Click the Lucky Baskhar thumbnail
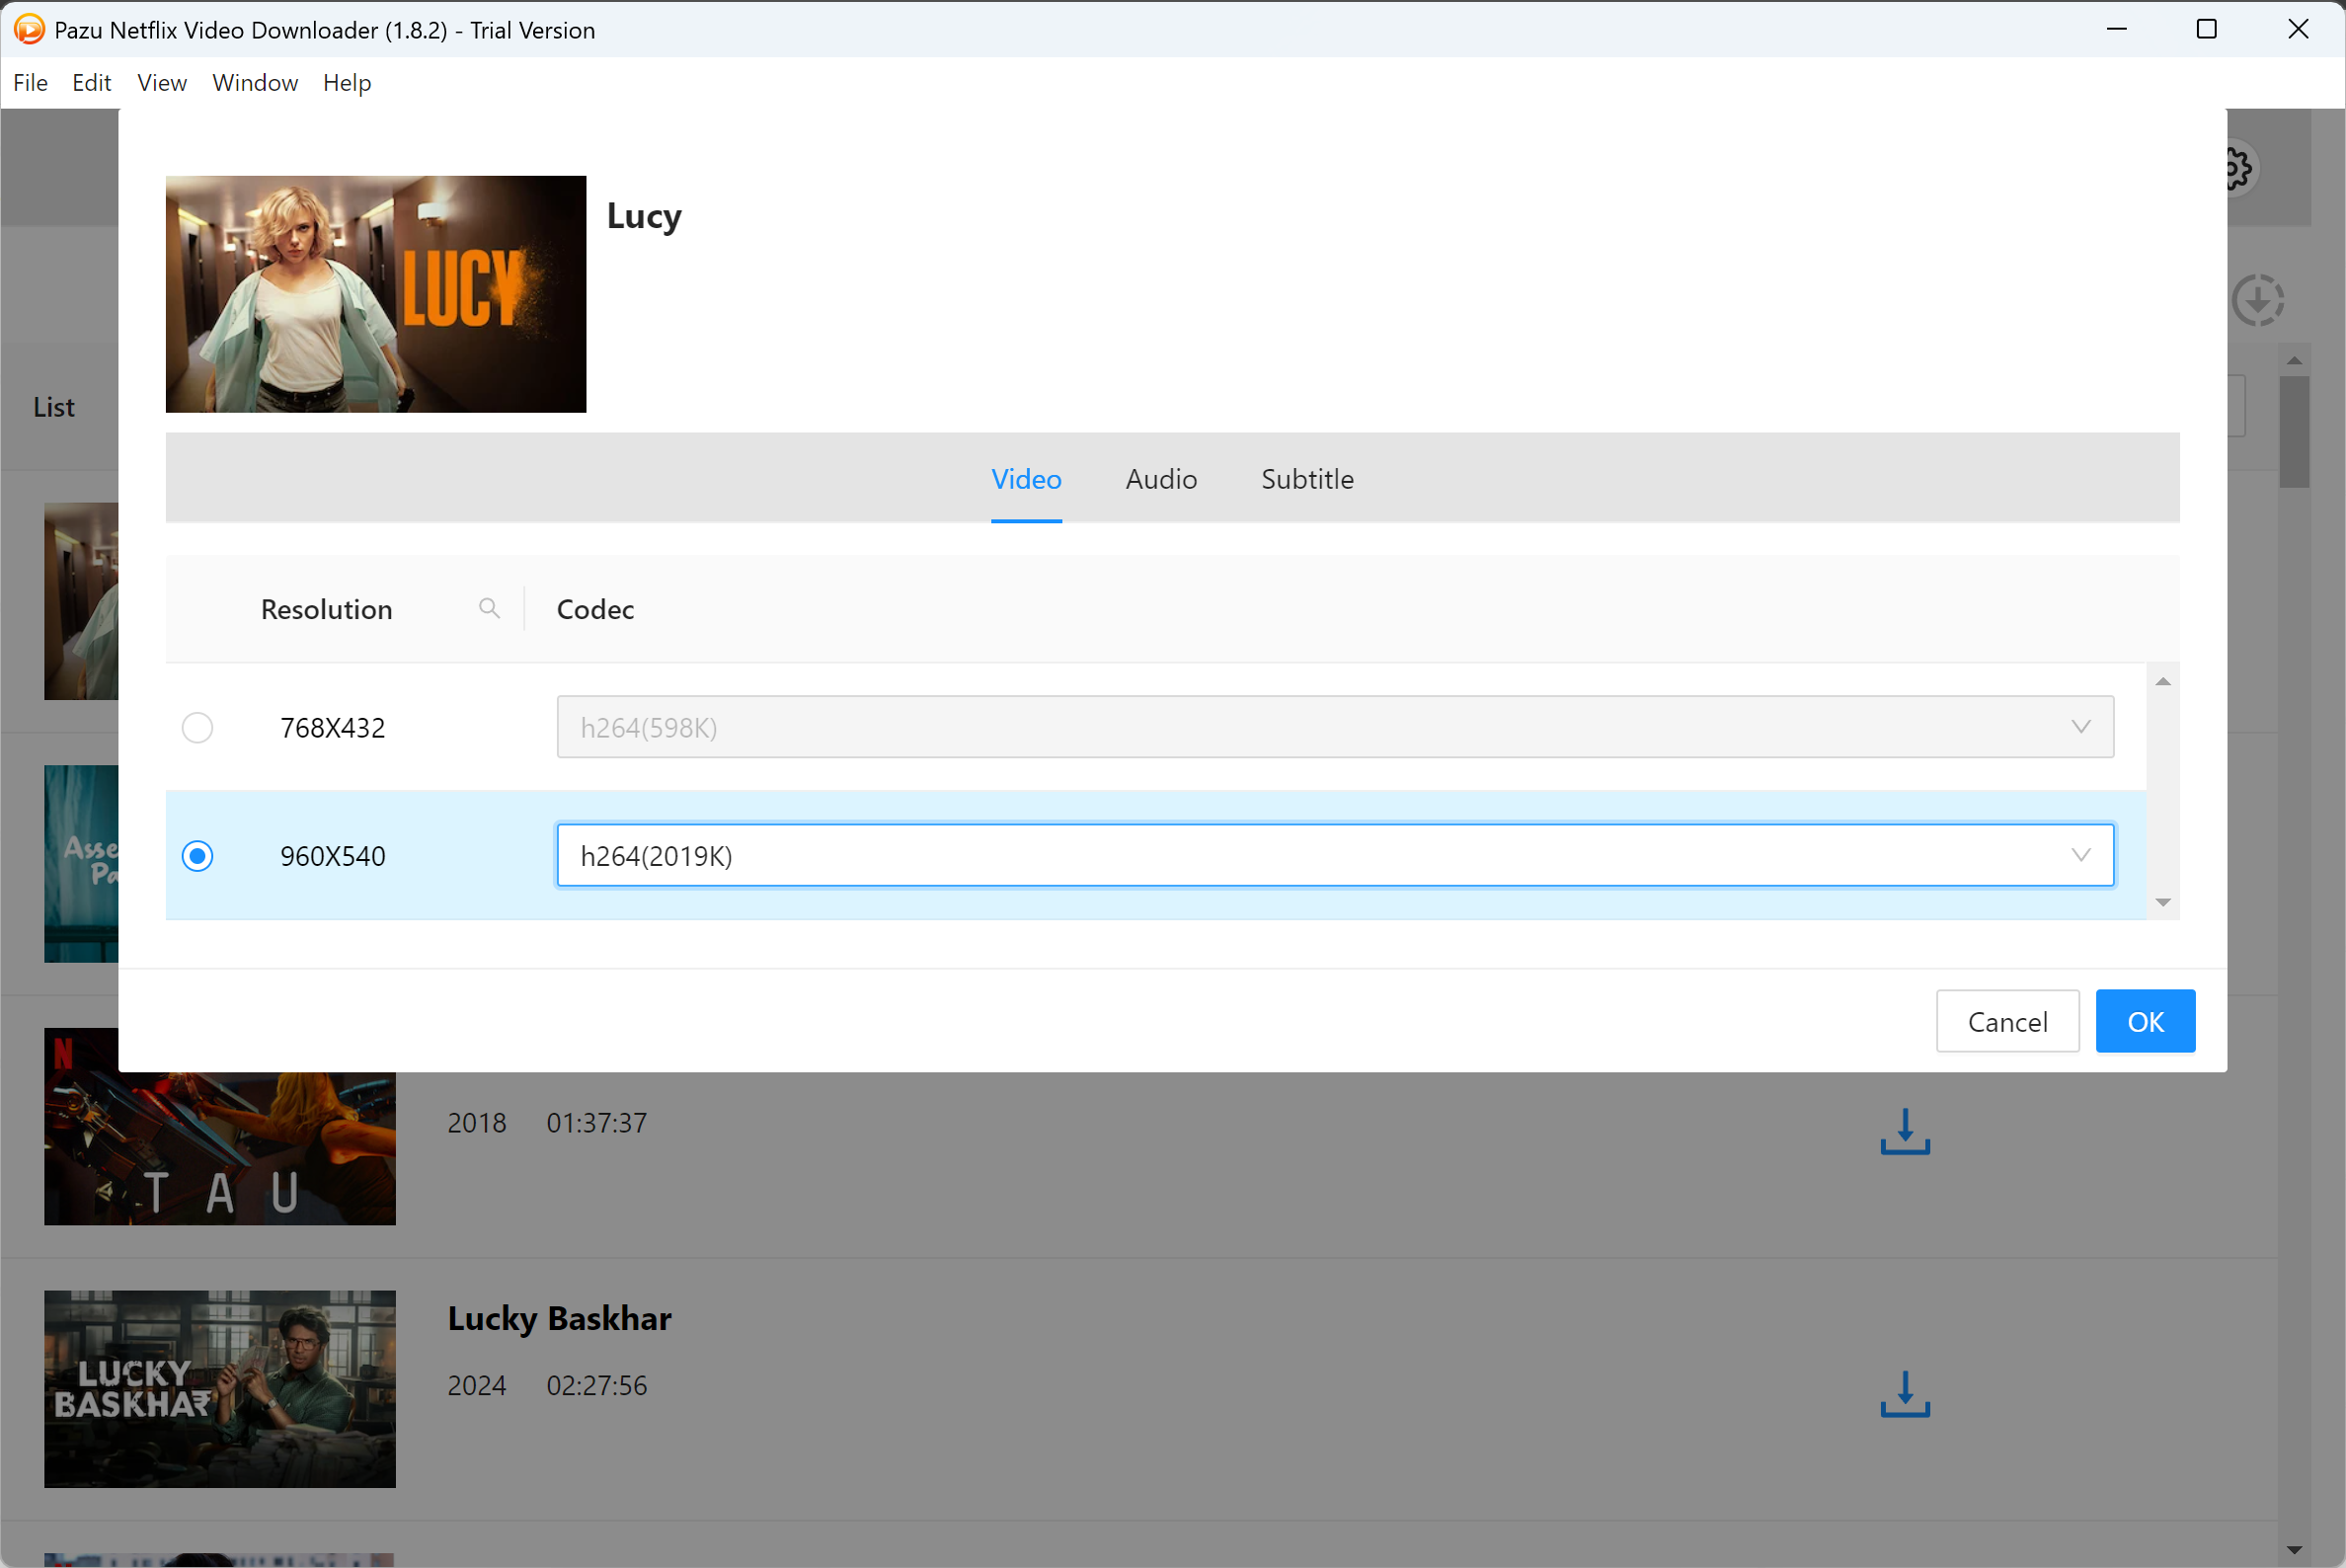Screen dimensions: 2346x1568 (x=220, y=1389)
